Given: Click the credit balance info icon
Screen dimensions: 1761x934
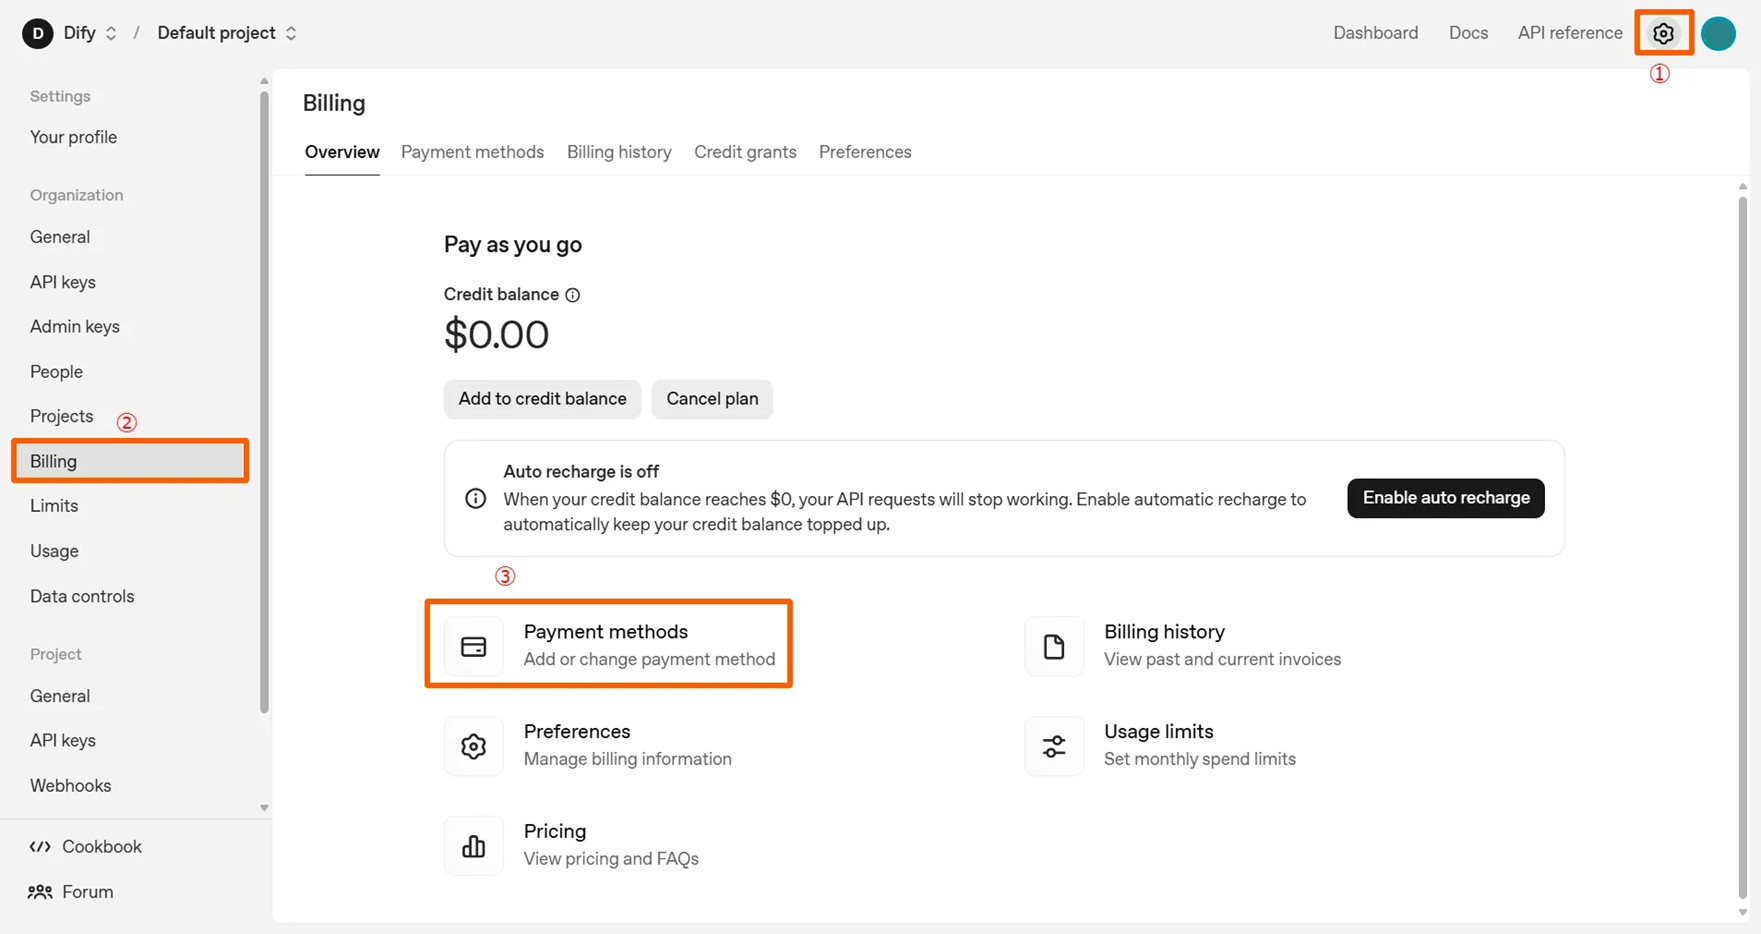Looking at the screenshot, I should coord(572,295).
